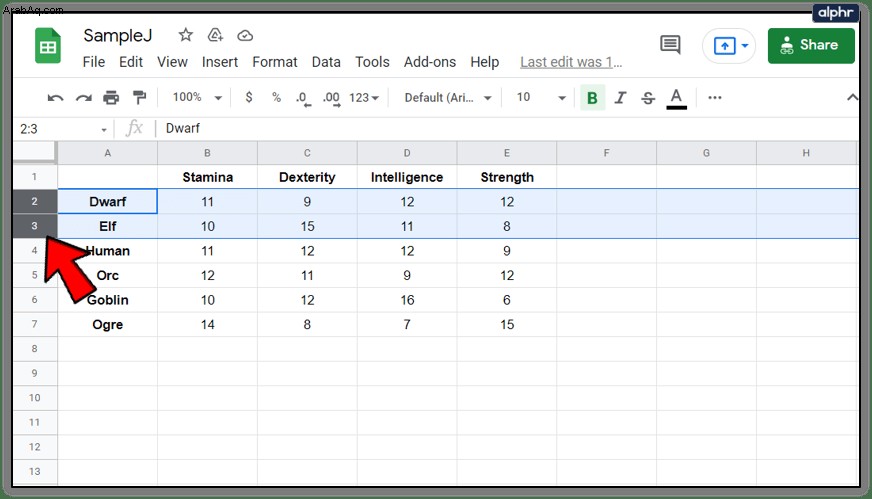
Task: Open the Add-ons menu
Action: (430, 62)
